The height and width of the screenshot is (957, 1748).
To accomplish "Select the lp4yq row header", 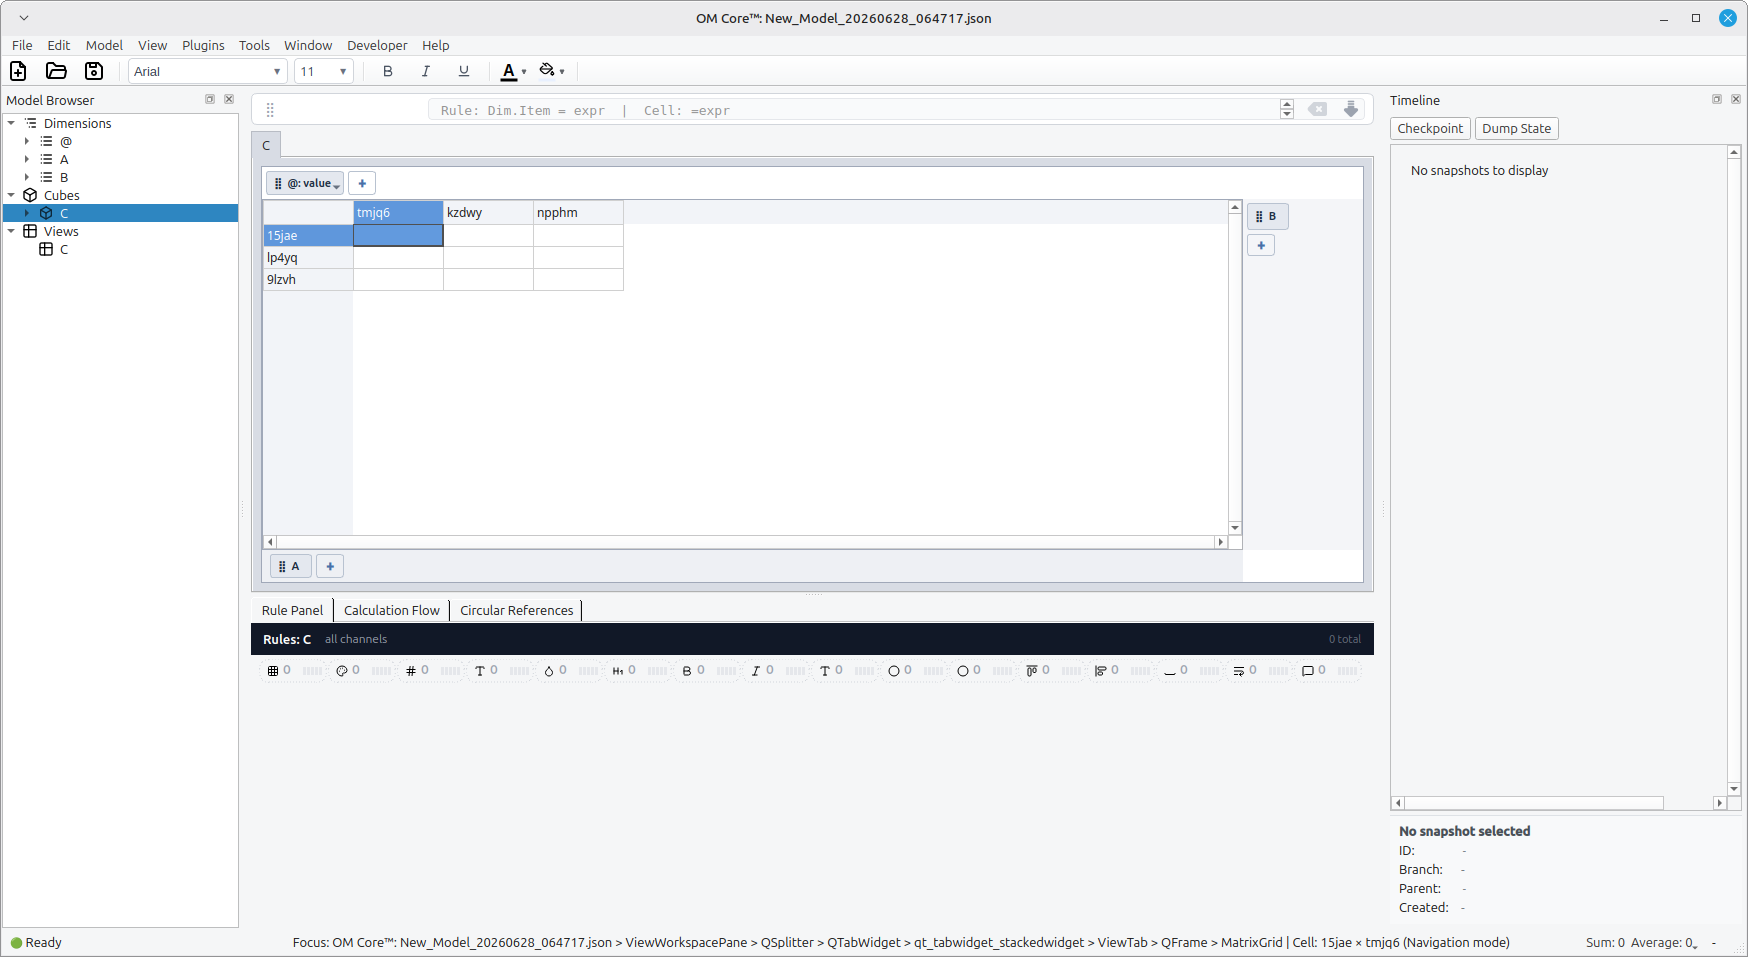I will (x=308, y=257).
